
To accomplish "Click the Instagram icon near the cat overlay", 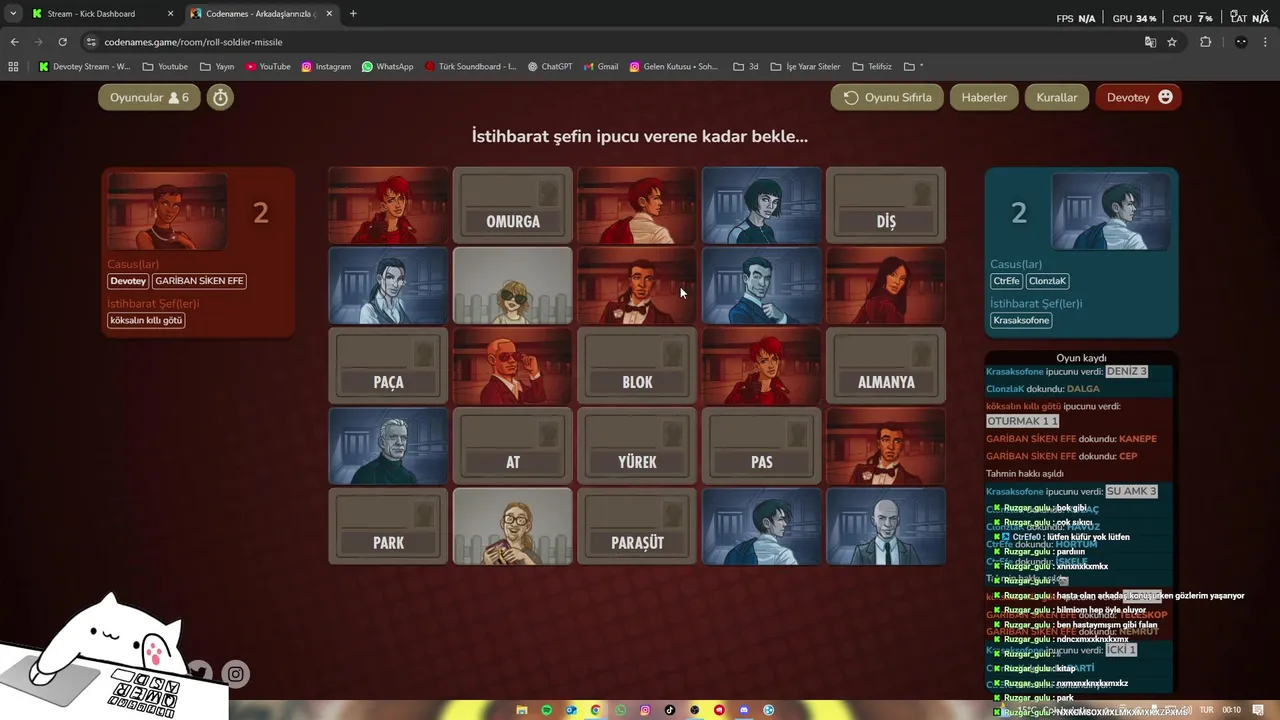I will [x=235, y=674].
